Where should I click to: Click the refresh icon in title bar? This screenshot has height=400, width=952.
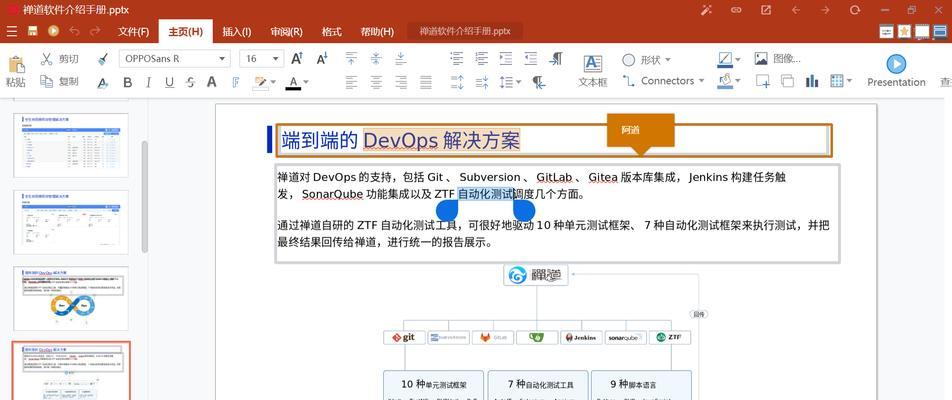pos(855,10)
